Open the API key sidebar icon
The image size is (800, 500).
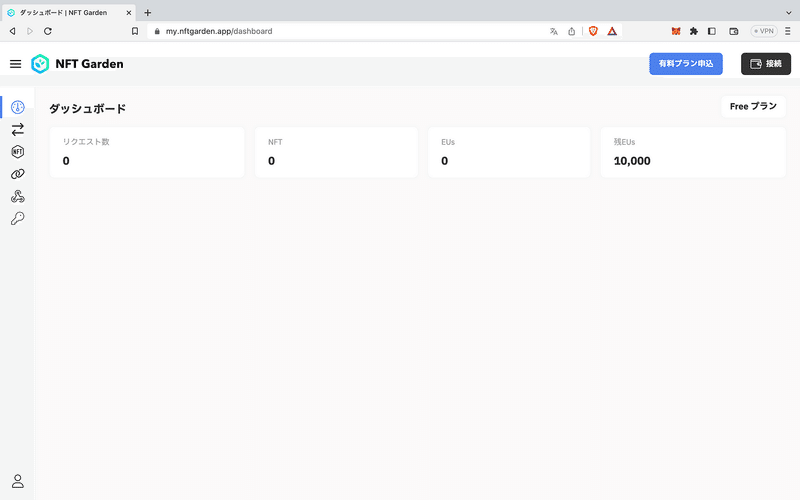tap(18, 218)
